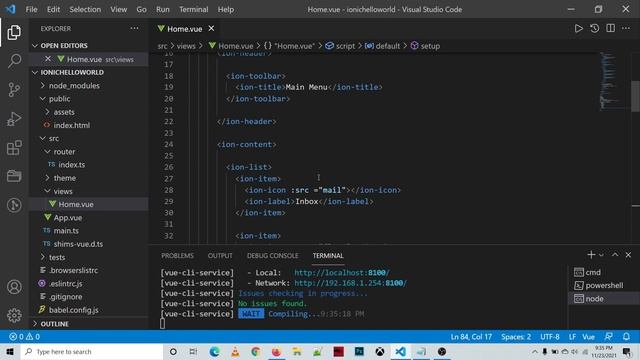Open the Explorer view in activity bar
Image resolution: width=640 pixels, height=360 pixels.
(14, 32)
